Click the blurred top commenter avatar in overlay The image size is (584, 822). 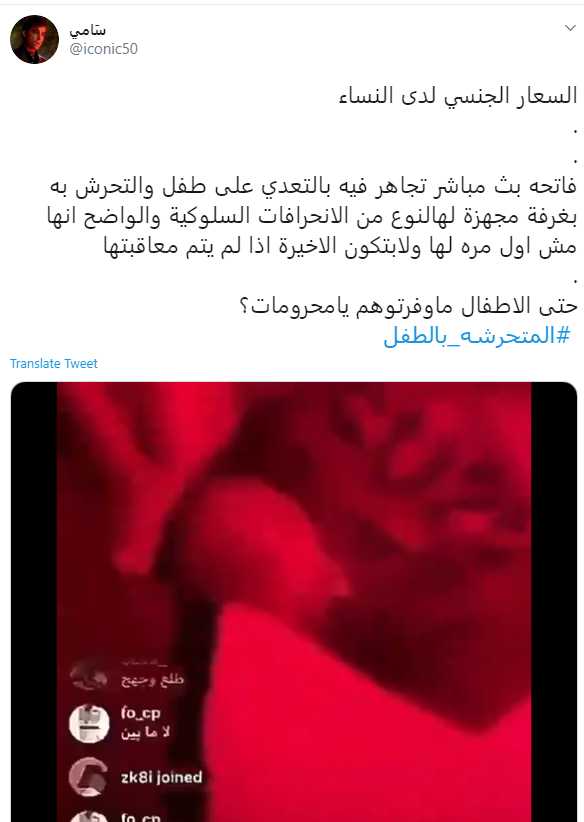point(89,675)
